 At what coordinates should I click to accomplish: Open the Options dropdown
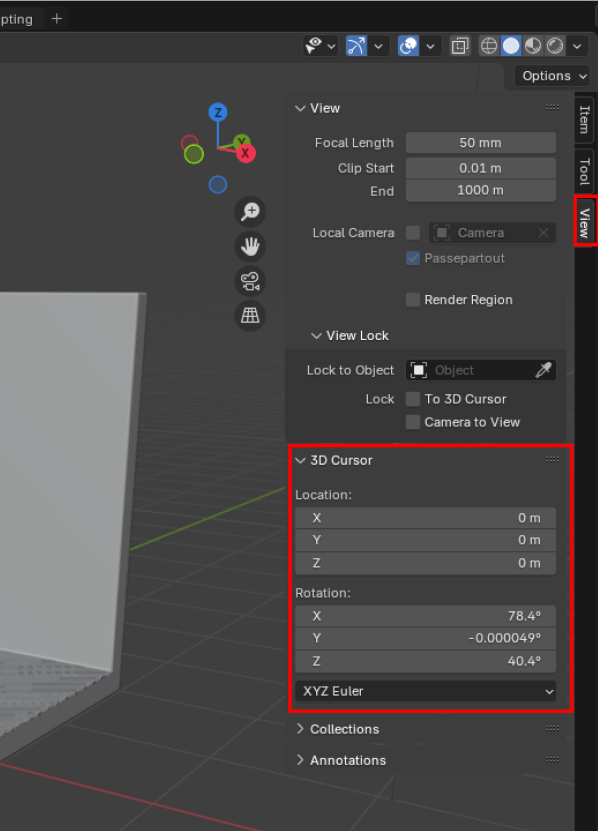click(552, 76)
